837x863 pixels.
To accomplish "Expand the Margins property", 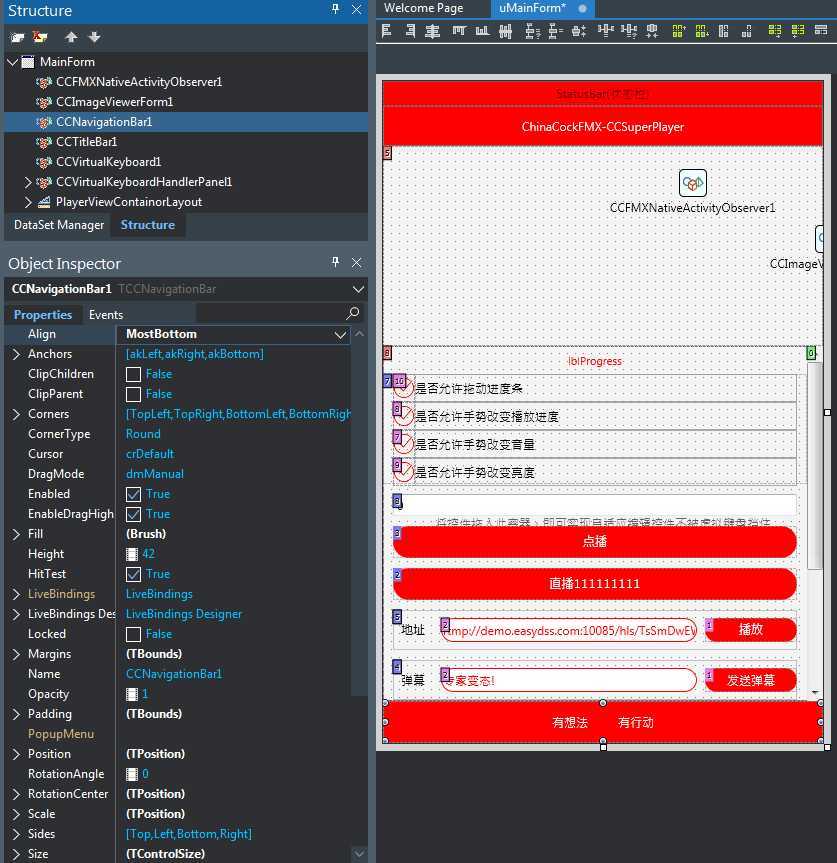I will (16, 654).
